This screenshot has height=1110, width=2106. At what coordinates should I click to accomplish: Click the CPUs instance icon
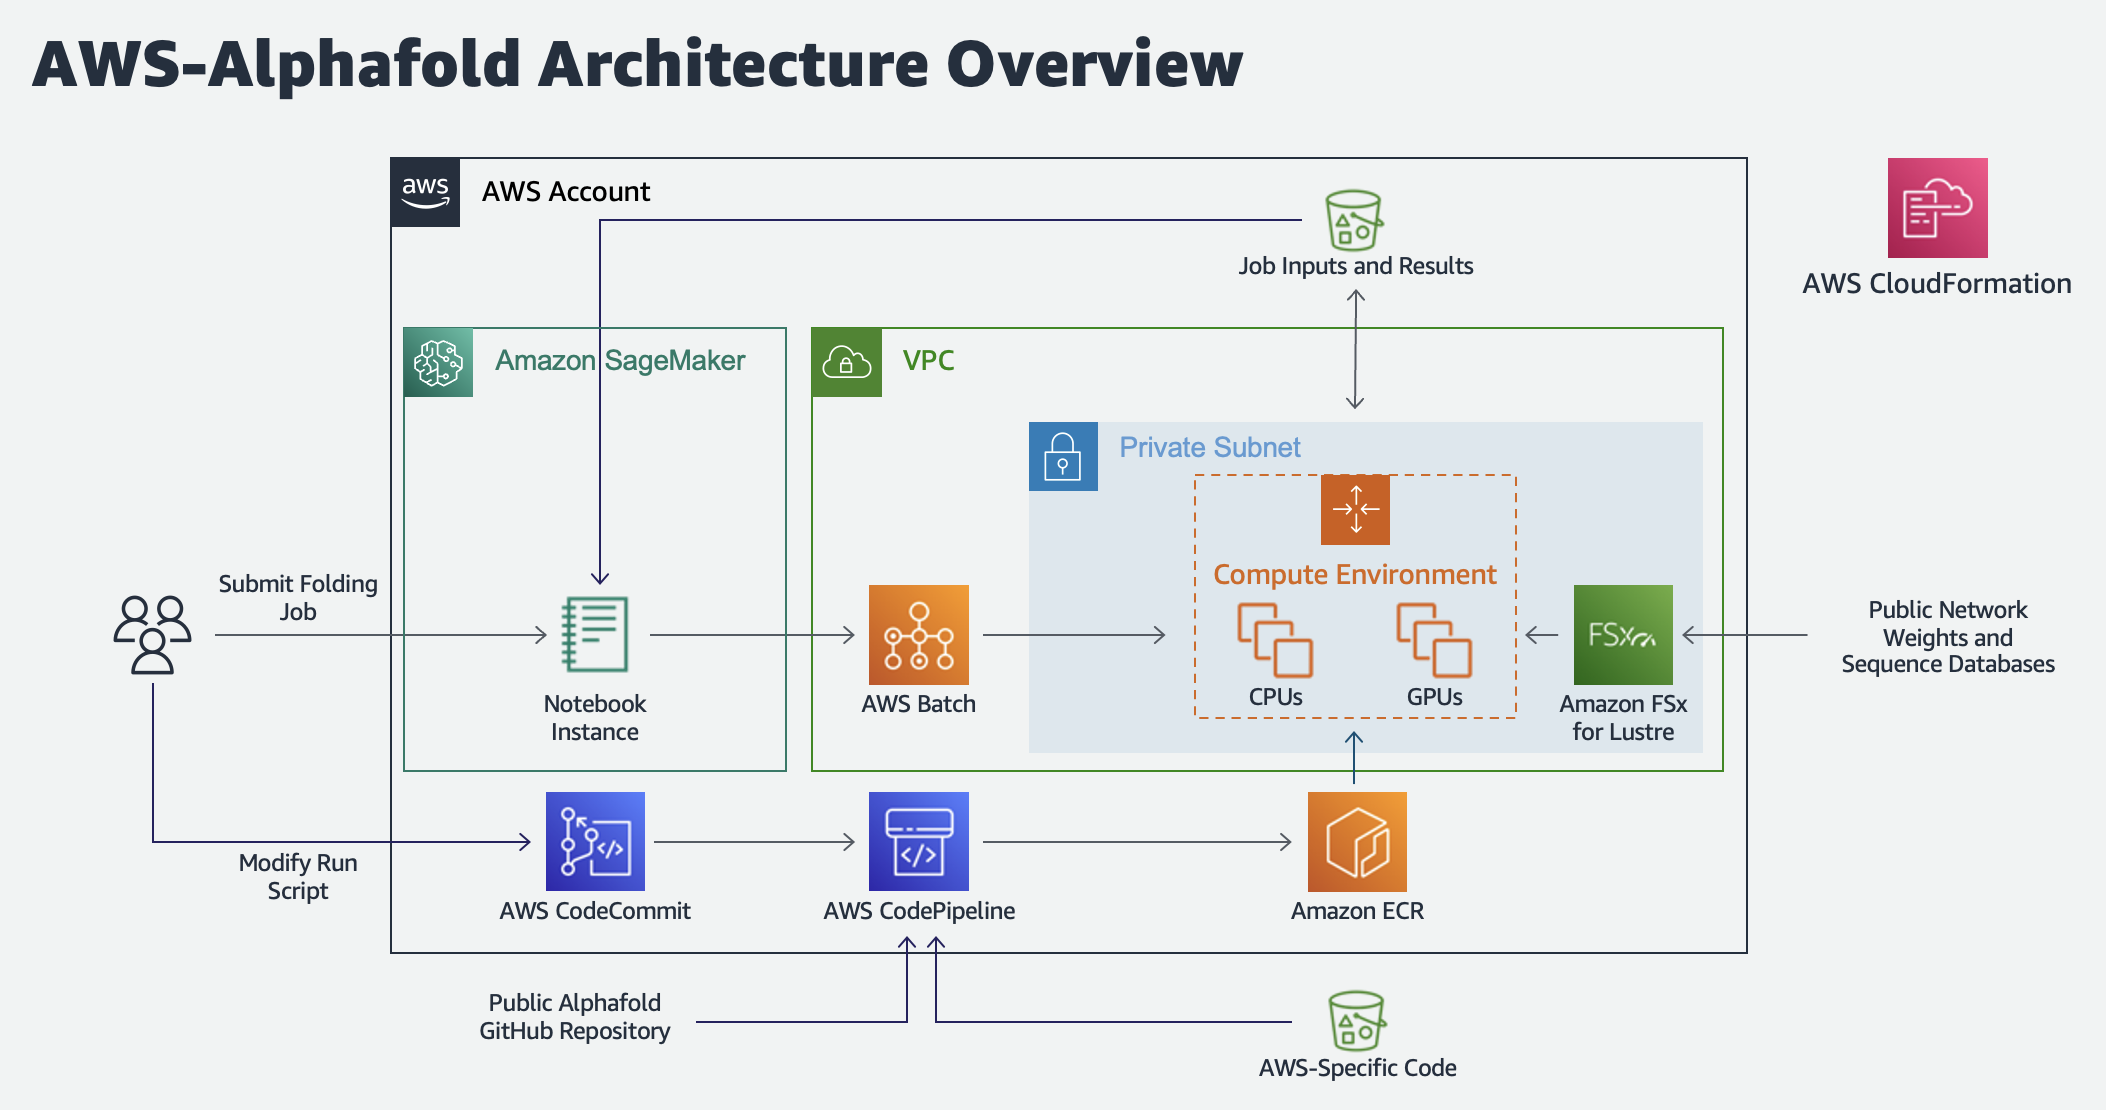coord(1275,640)
